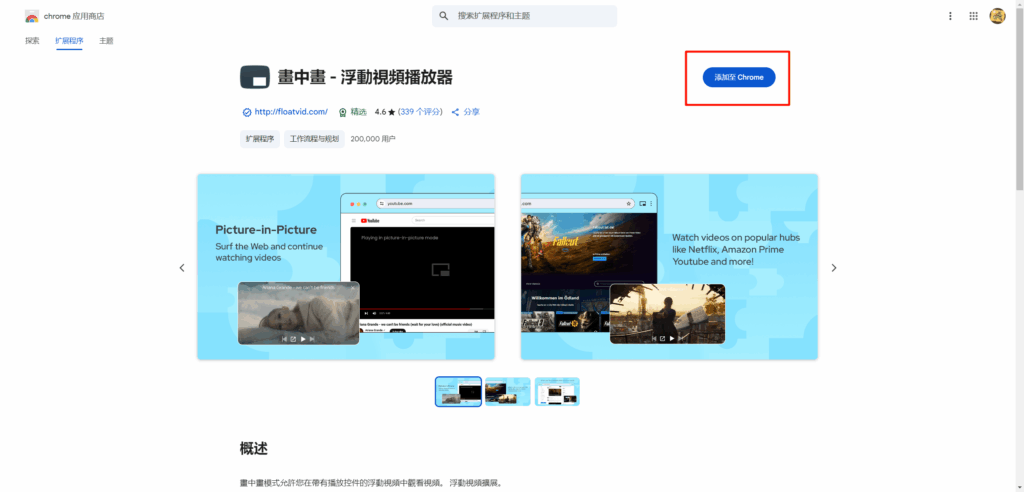This screenshot has height=492, width=1024.
Task: Show previous screenshot with left arrow
Action: 182,268
